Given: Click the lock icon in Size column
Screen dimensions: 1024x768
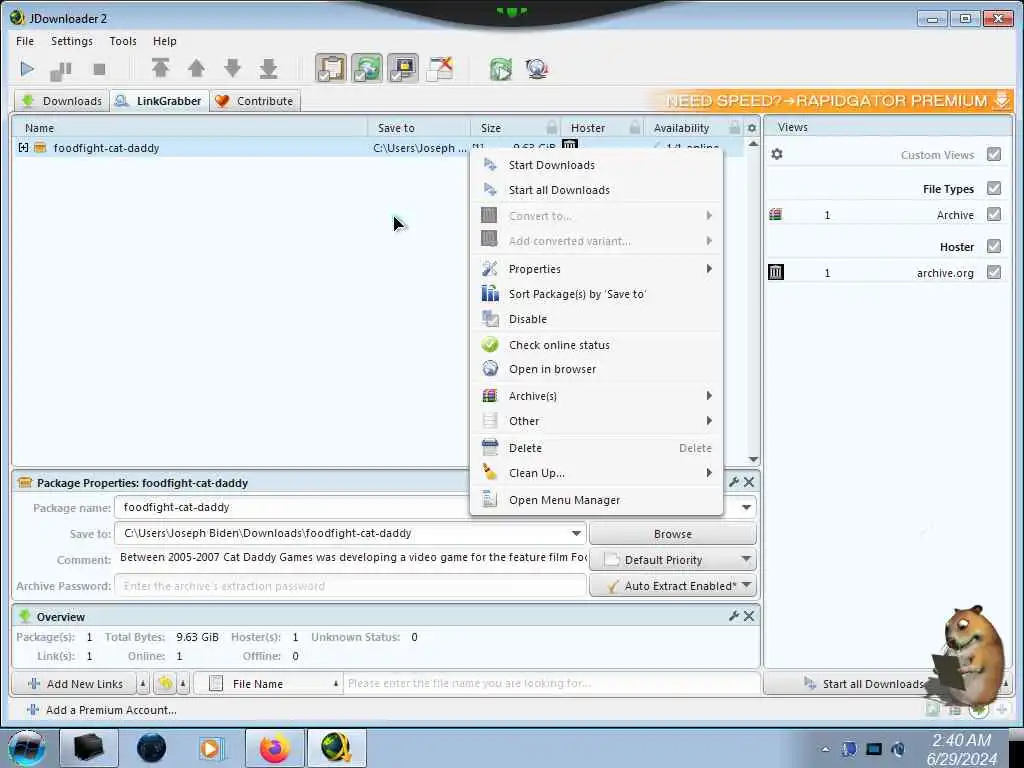Looking at the screenshot, I should pyautogui.click(x=552, y=127).
